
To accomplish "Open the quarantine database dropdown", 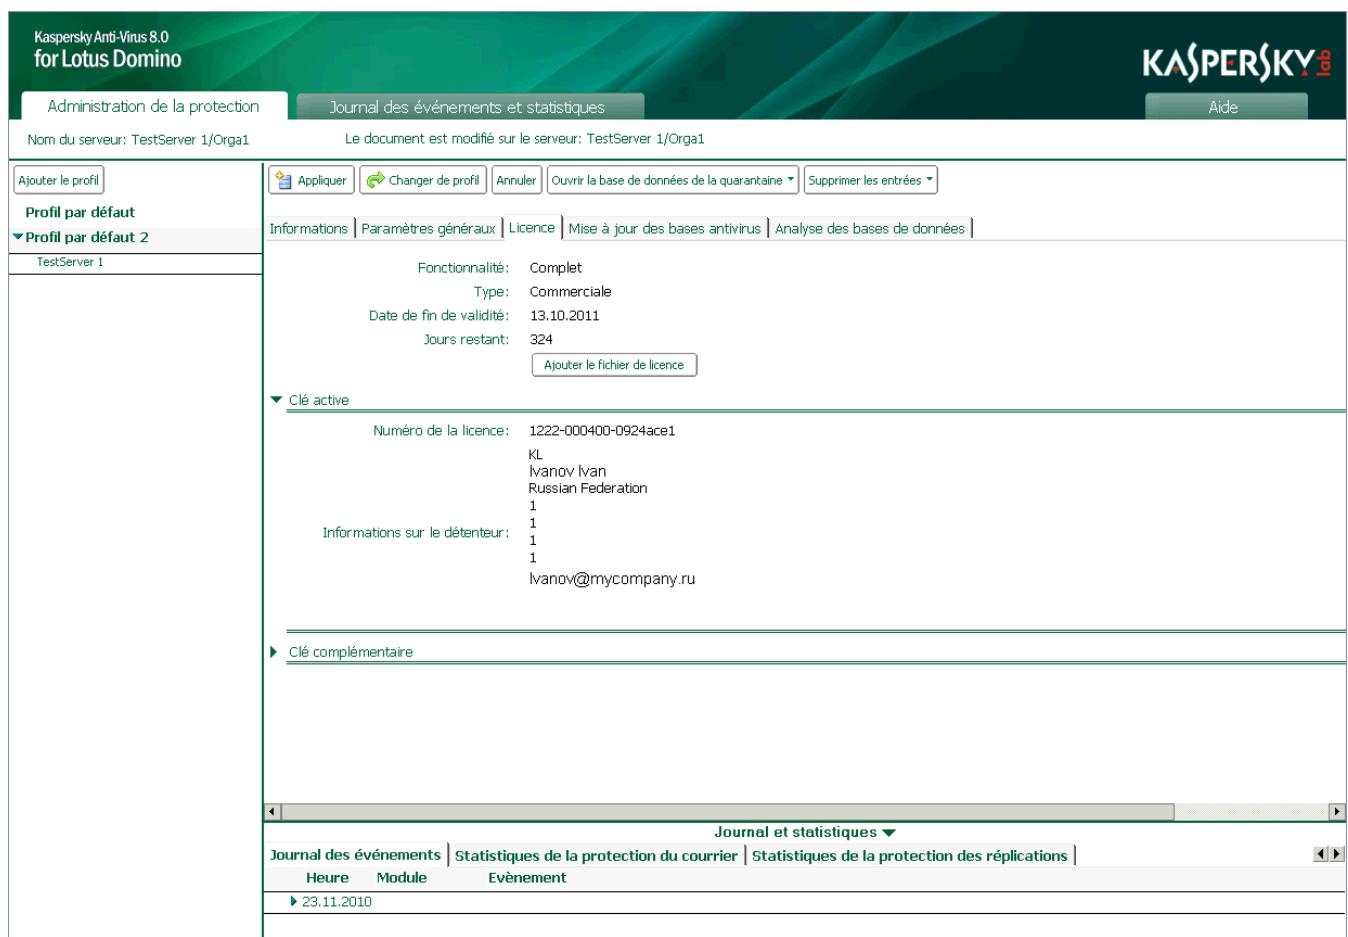I will click(673, 180).
